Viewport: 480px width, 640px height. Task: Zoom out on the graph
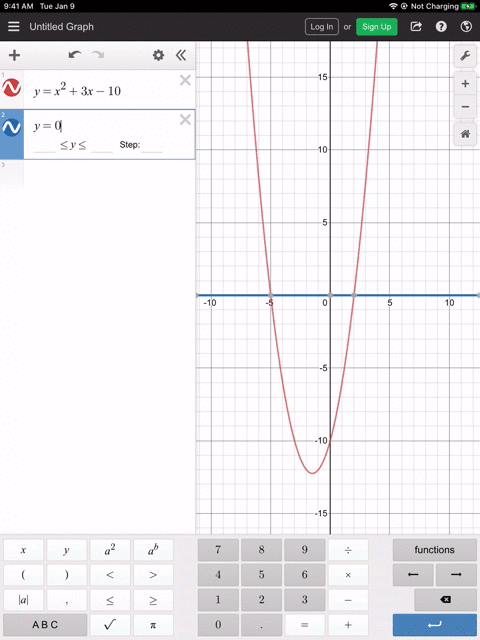tap(465, 107)
